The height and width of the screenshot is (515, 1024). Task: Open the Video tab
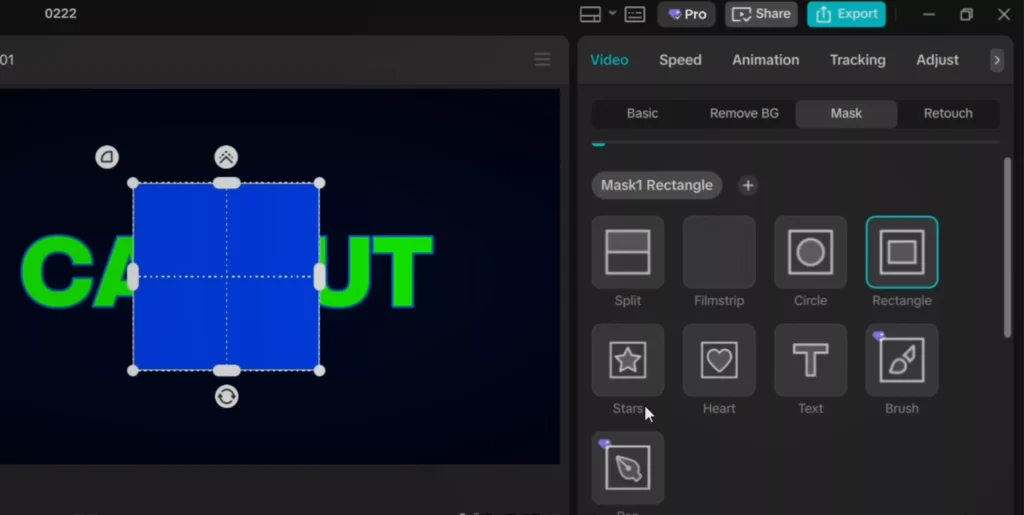click(609, 60)
